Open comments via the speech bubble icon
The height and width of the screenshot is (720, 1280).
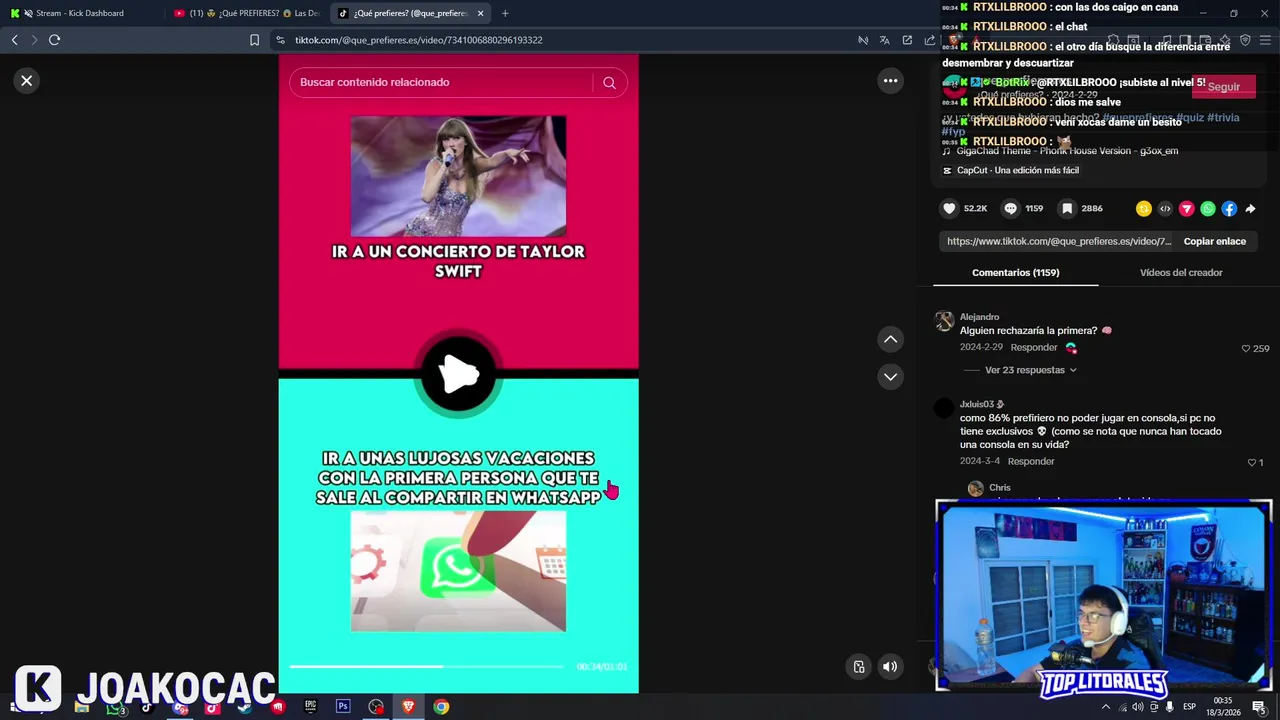1010,209
